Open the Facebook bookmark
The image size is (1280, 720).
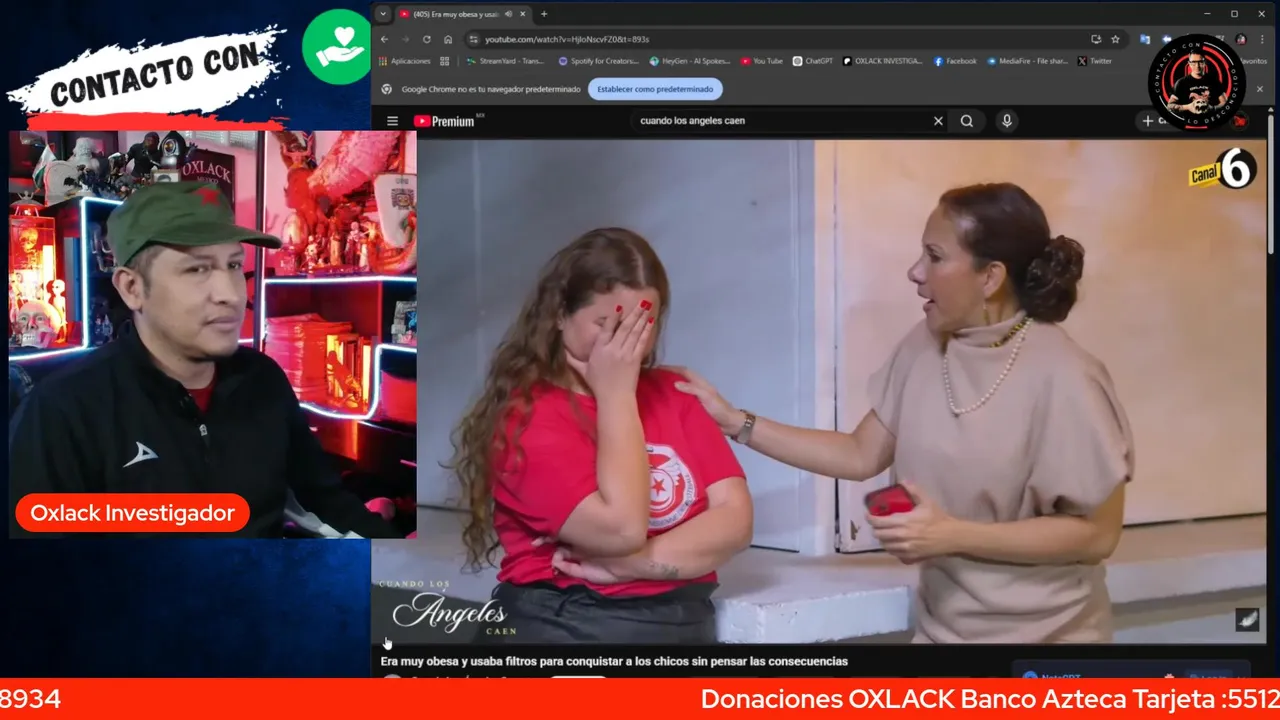click(955, 61)
